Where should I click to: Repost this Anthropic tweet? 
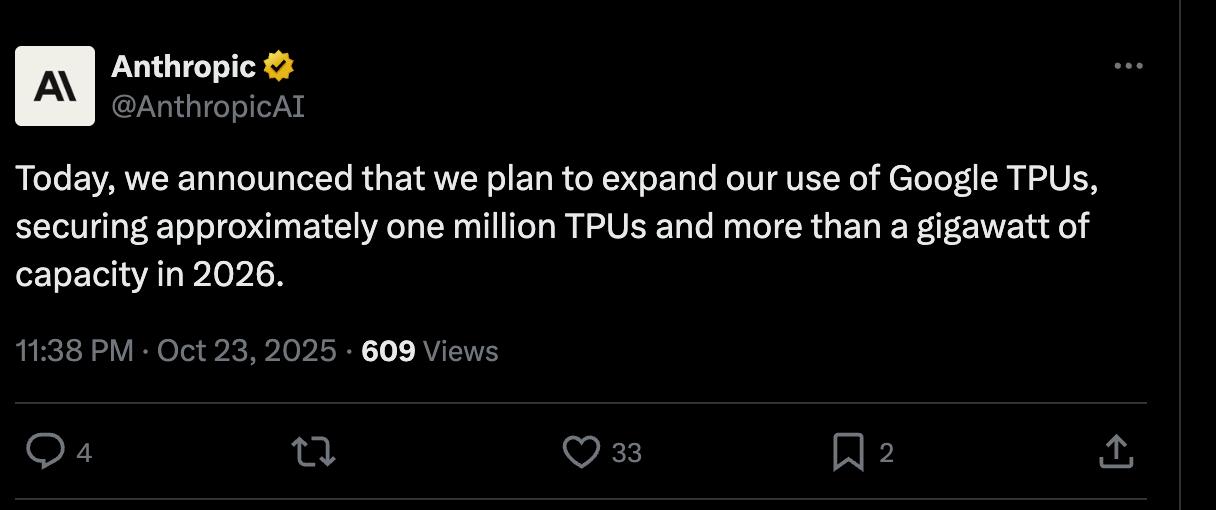point(312,453)
